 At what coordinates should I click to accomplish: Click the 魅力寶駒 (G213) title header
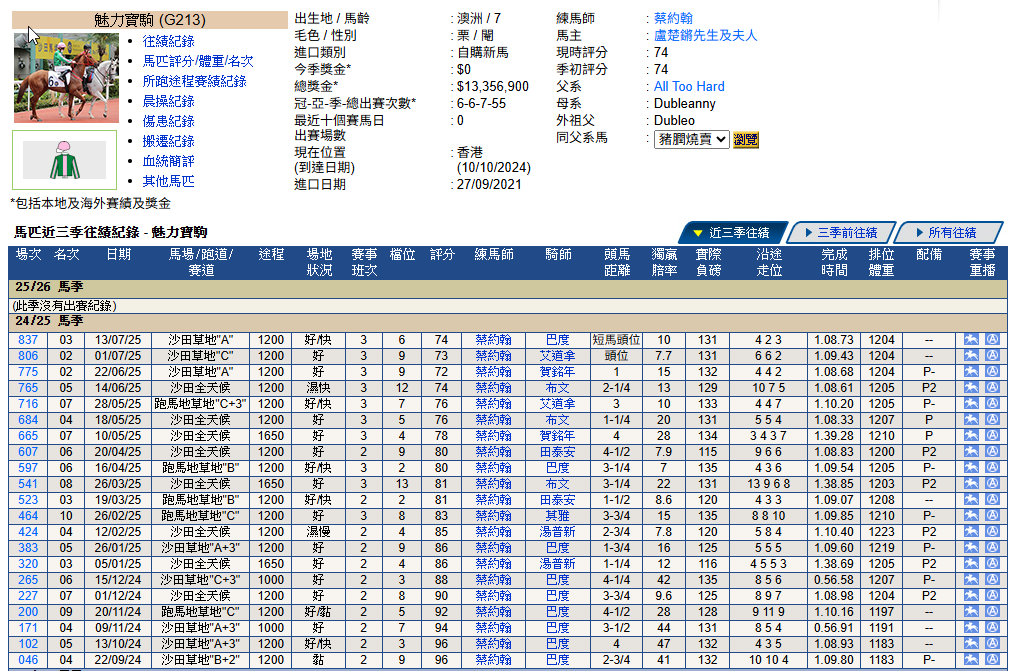coord(149,19)
